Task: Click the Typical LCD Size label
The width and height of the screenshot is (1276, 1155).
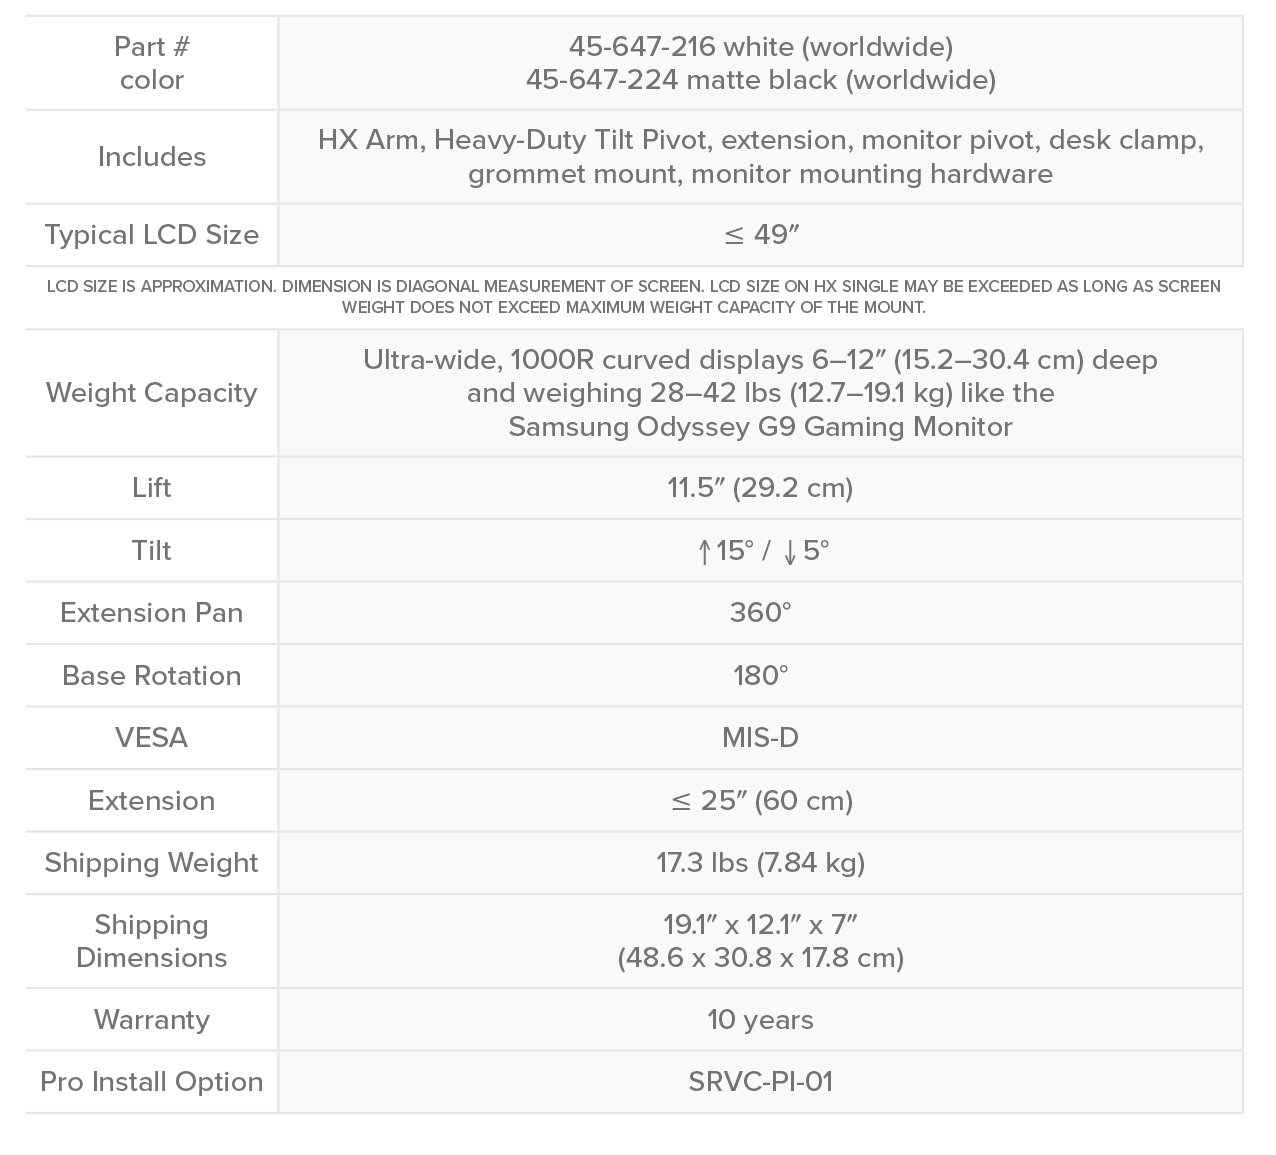Action: 152,235
